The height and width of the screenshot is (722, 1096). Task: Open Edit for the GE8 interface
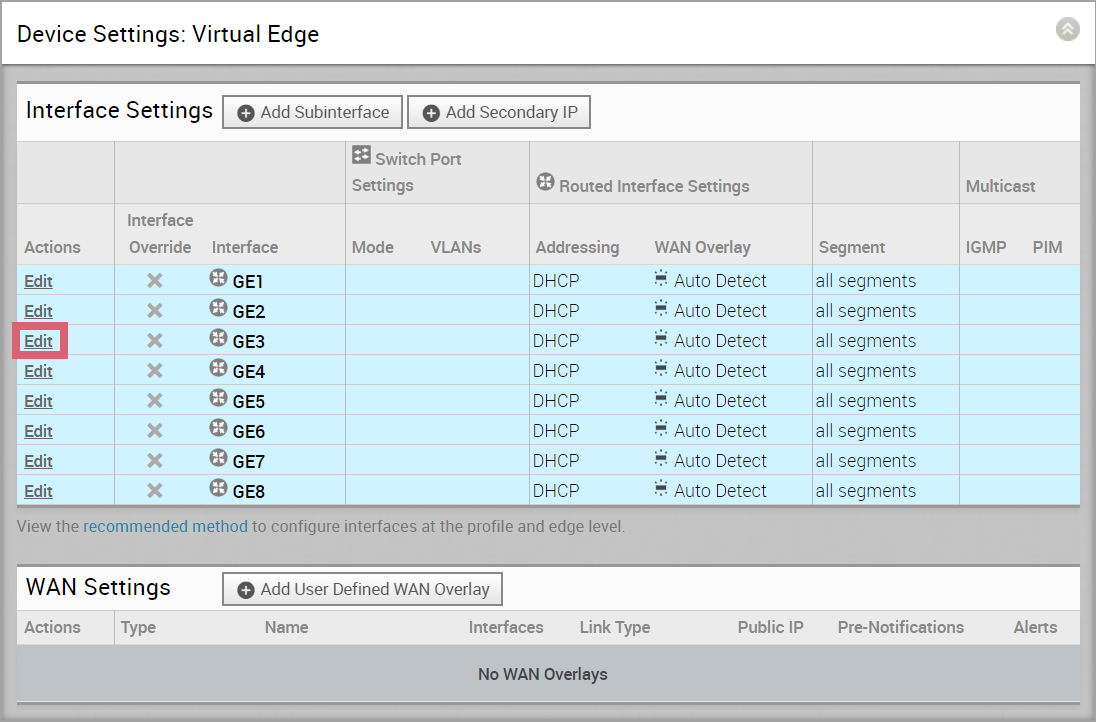[x=38, y=491]
